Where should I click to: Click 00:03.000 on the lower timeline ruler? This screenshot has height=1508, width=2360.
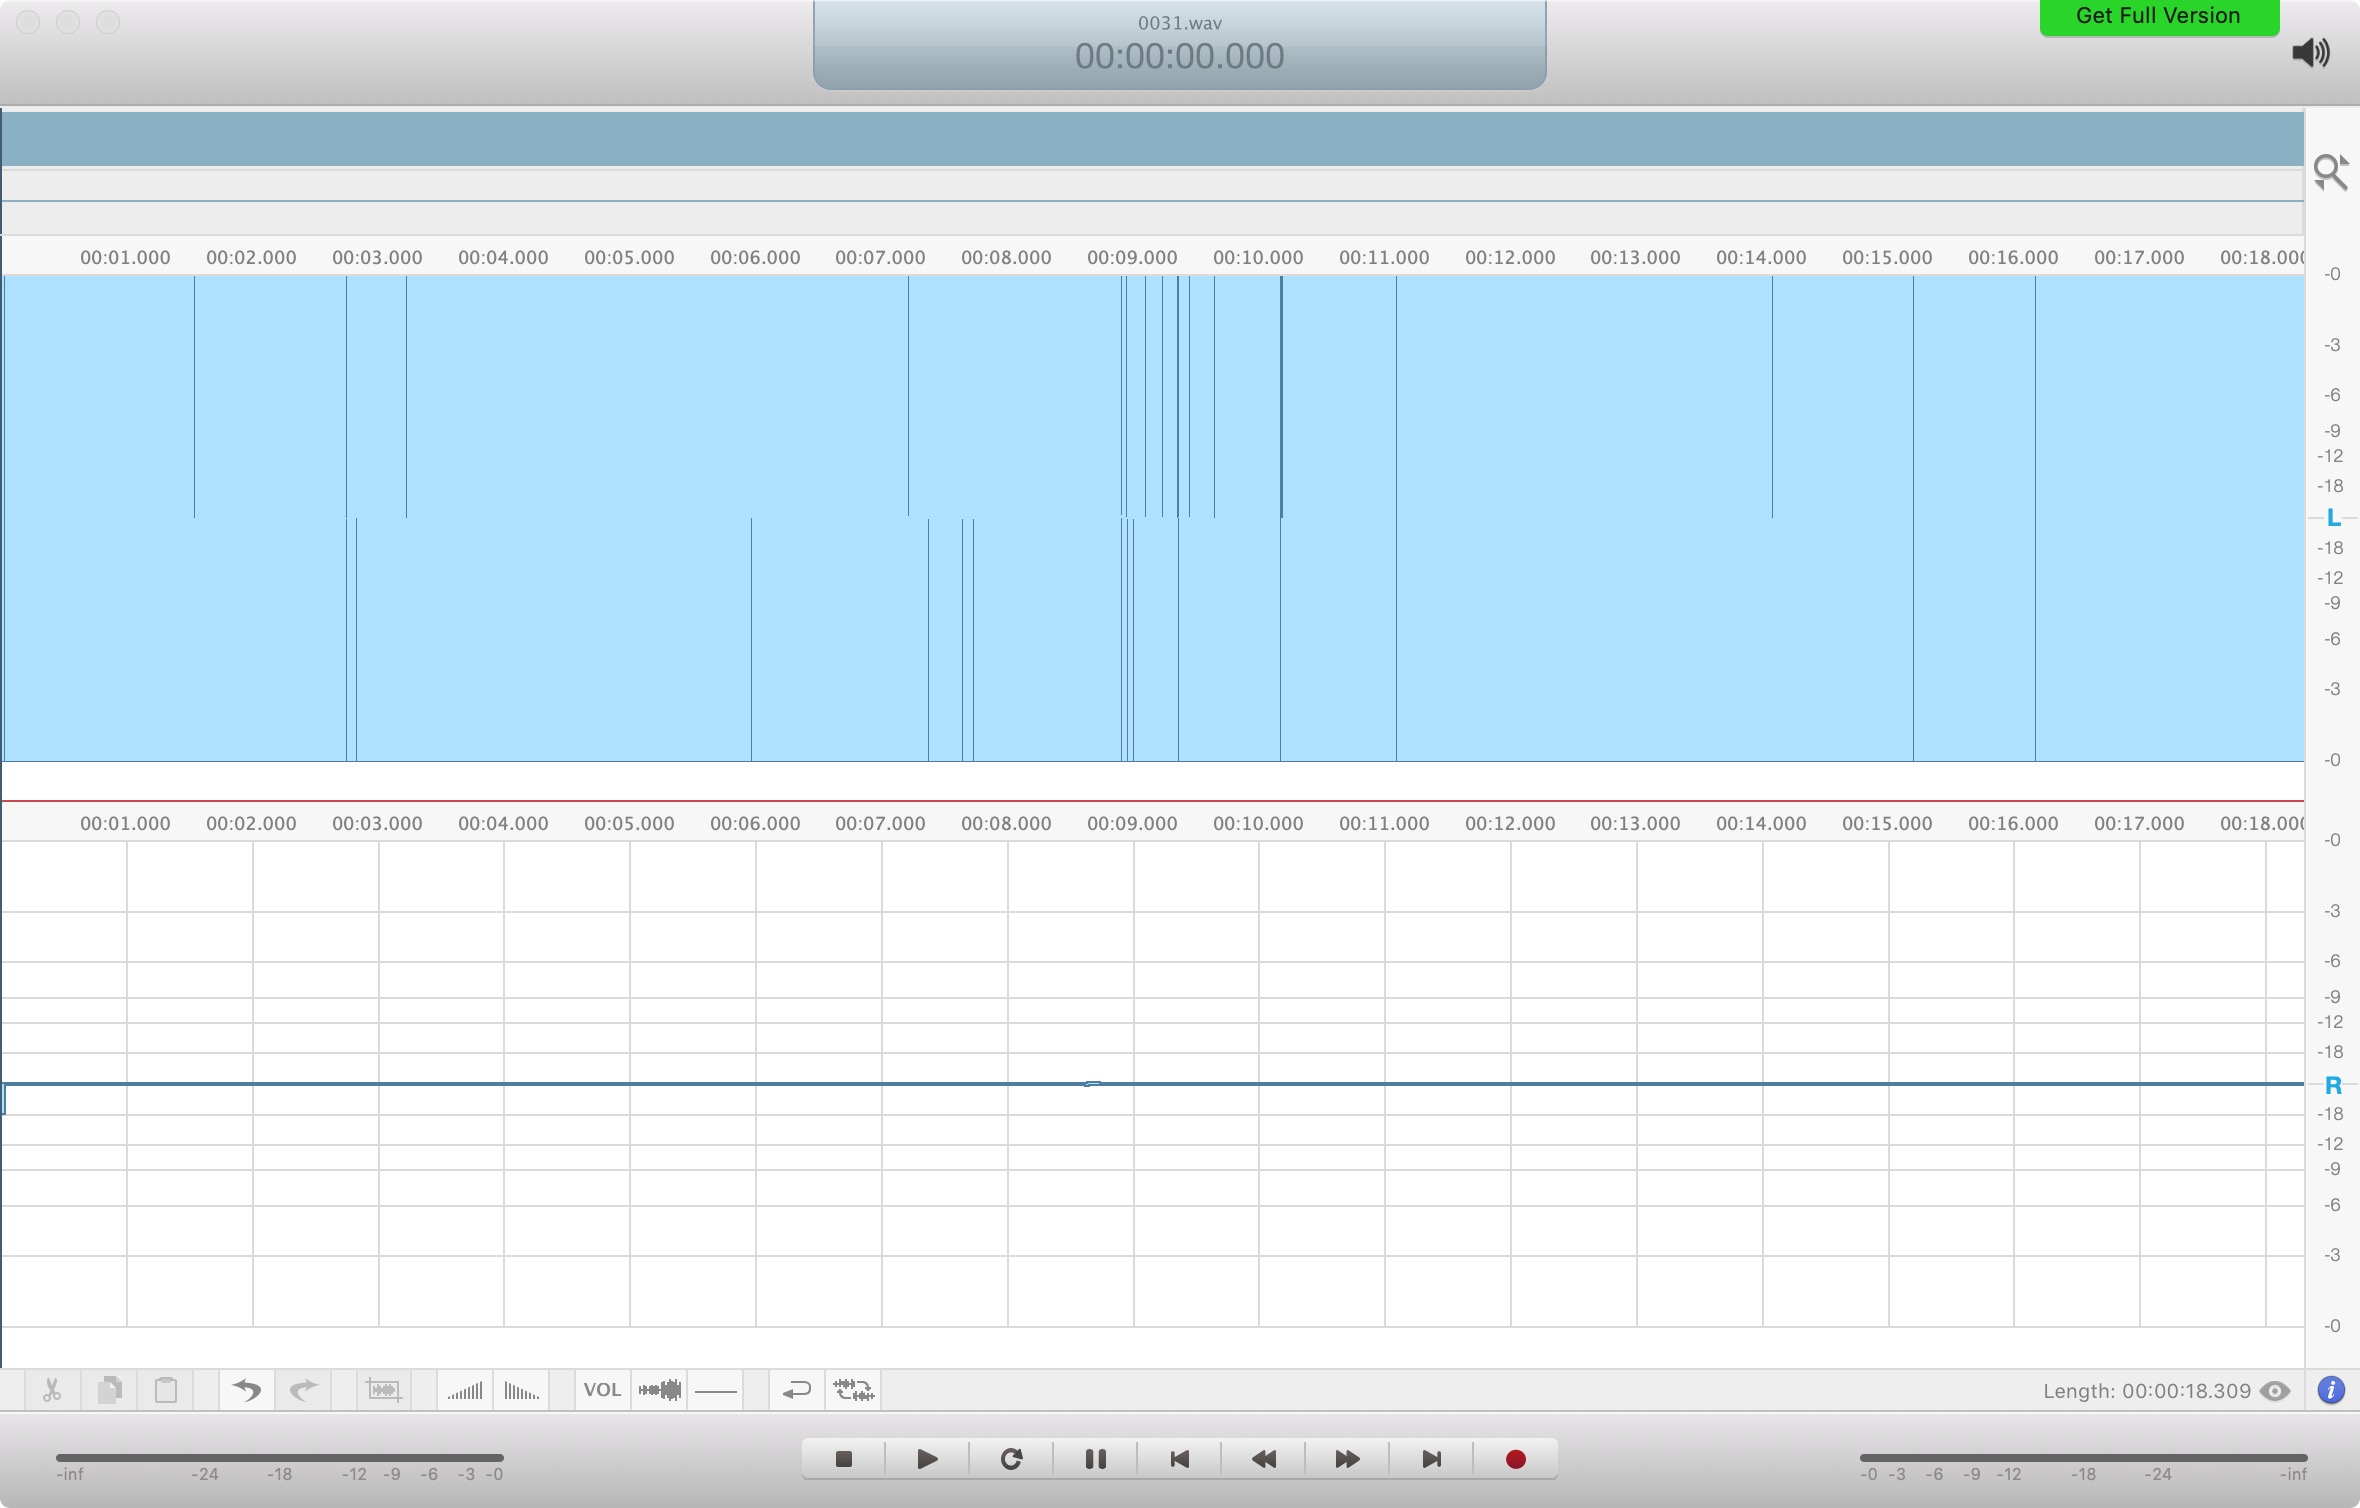pyautogui.click(x=377, y=823)
